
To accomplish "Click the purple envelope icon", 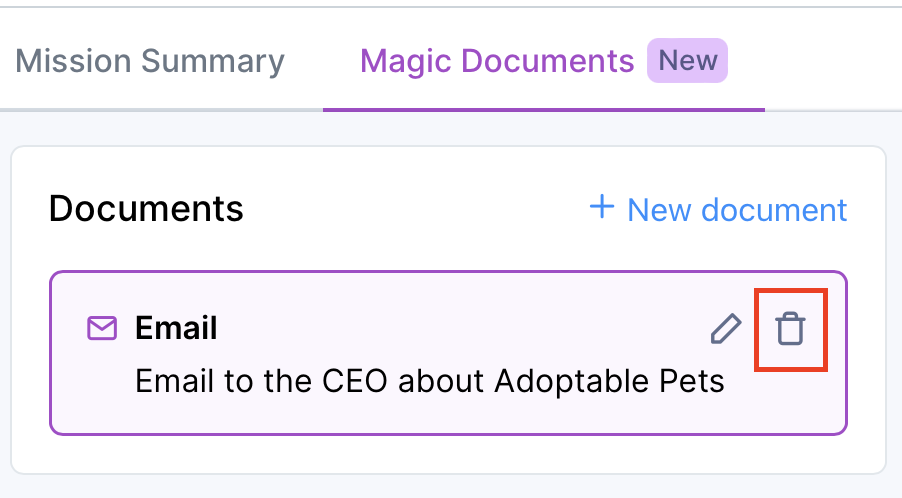I will coord(101,328).
